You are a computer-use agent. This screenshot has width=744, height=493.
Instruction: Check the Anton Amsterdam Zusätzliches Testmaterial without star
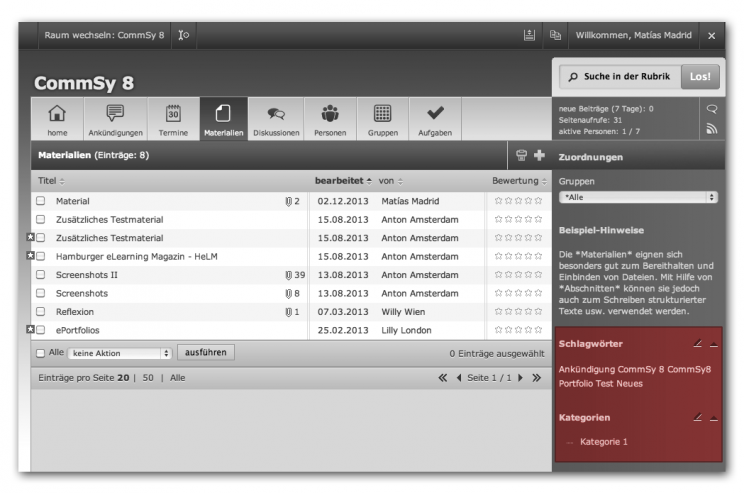pyautogui.click(x=41, y=219)
